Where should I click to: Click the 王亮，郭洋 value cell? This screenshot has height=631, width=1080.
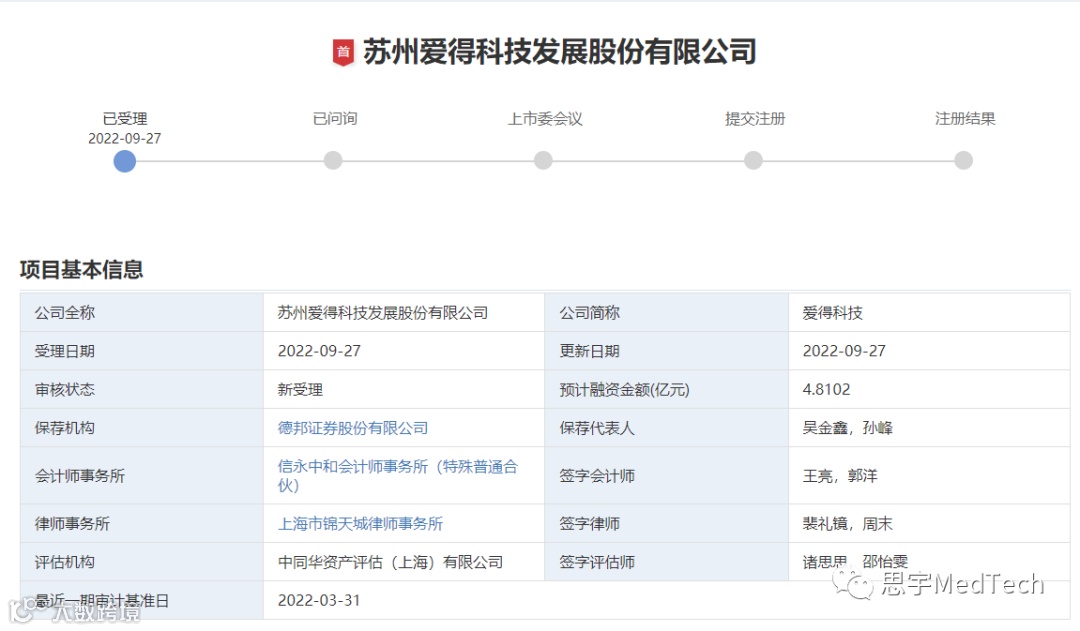click(x=929, y=475)
